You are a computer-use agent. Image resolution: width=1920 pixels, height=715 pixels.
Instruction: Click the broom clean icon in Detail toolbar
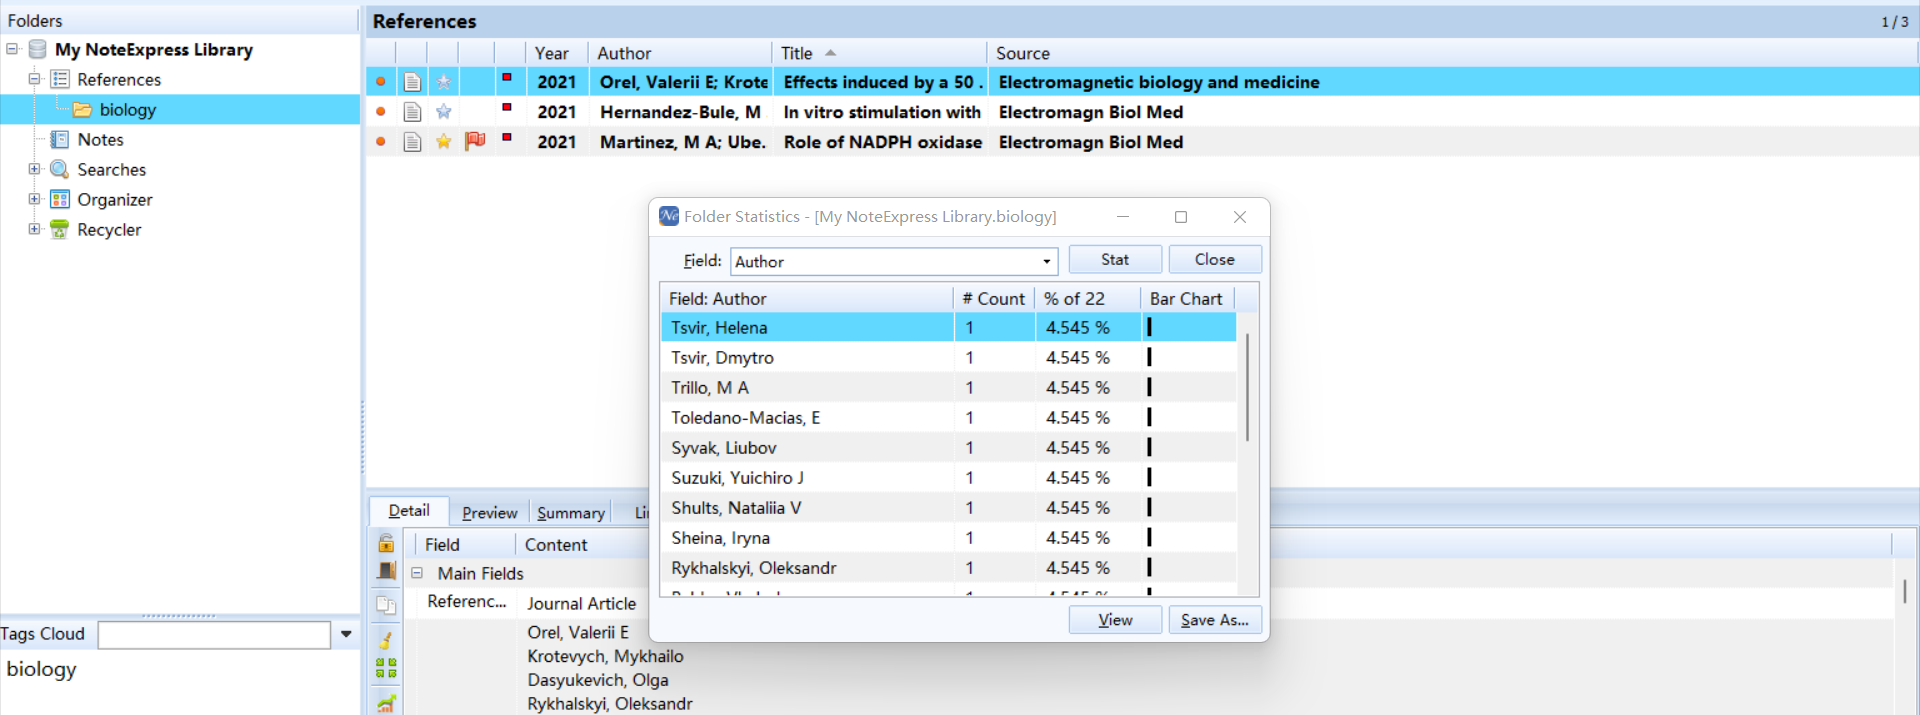[386, 640]
